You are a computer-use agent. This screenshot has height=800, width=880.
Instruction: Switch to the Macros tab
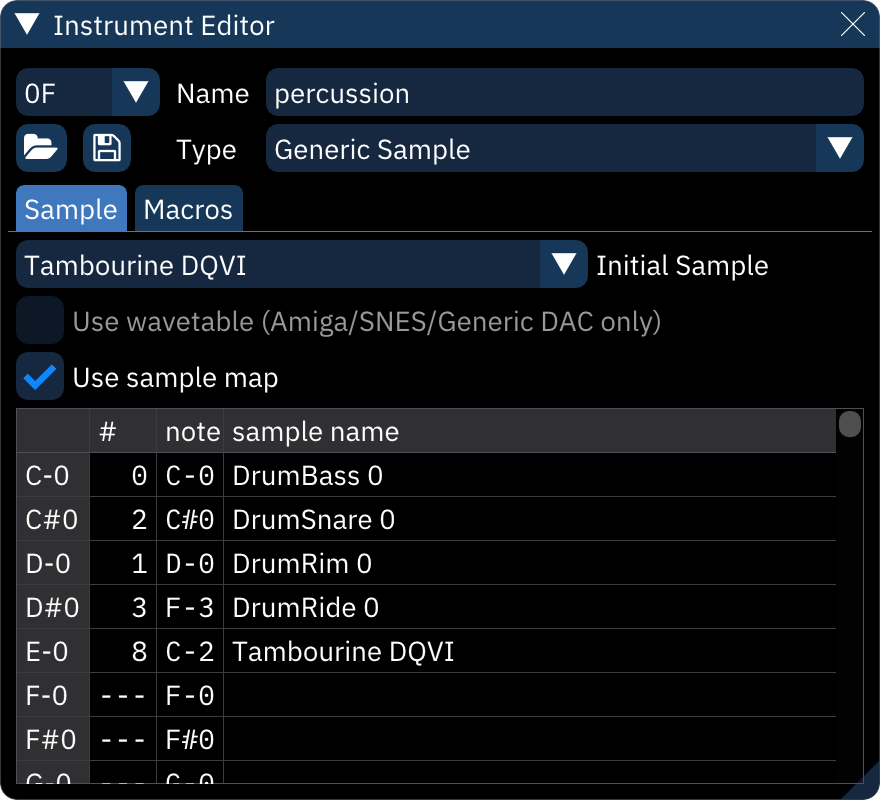click(x=188, y=209)
